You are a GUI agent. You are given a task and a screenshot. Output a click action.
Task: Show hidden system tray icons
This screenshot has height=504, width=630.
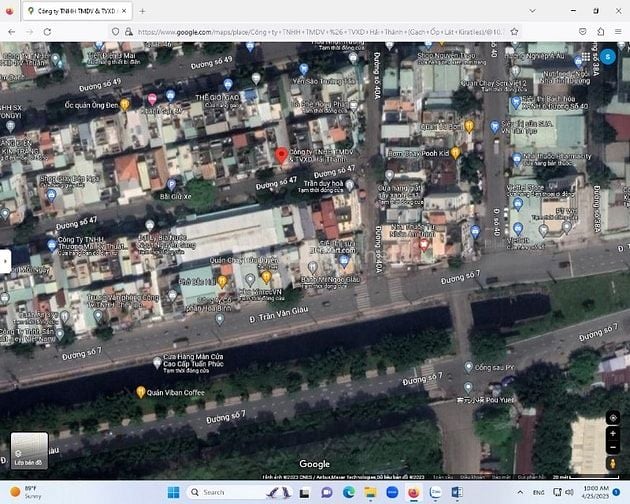(520, 492)
